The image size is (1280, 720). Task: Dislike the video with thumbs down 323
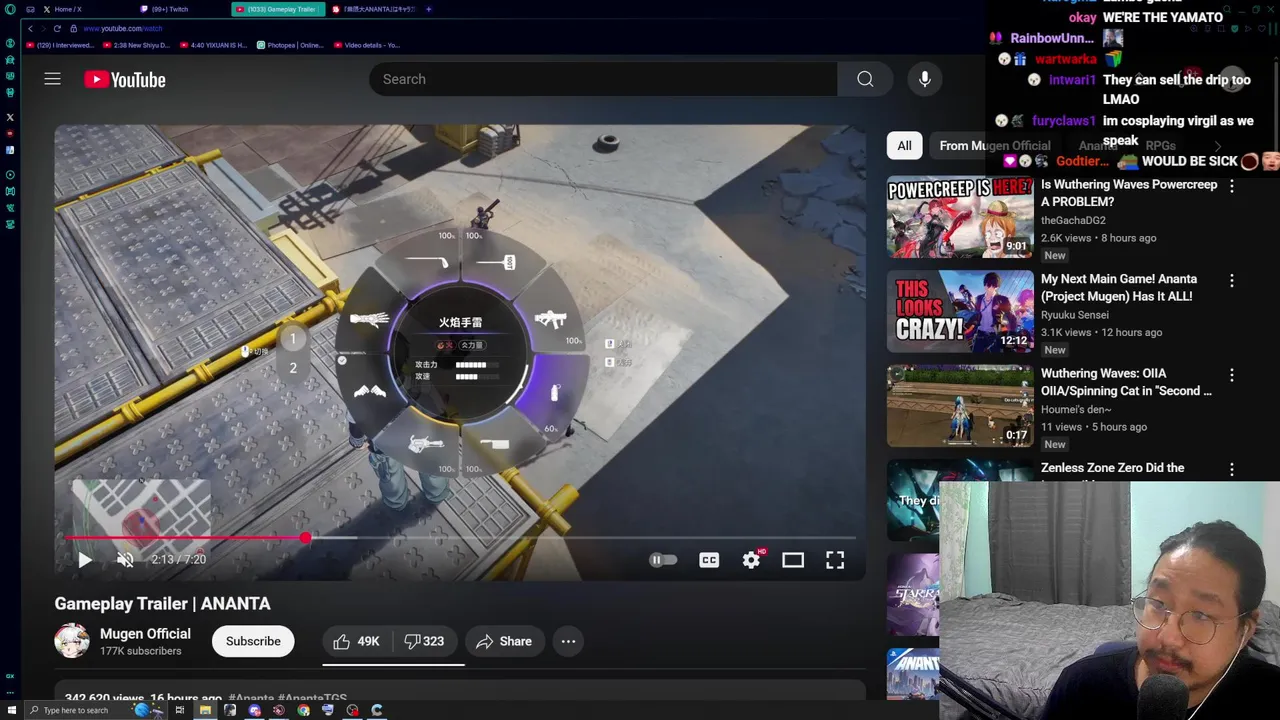pos(425,641)
